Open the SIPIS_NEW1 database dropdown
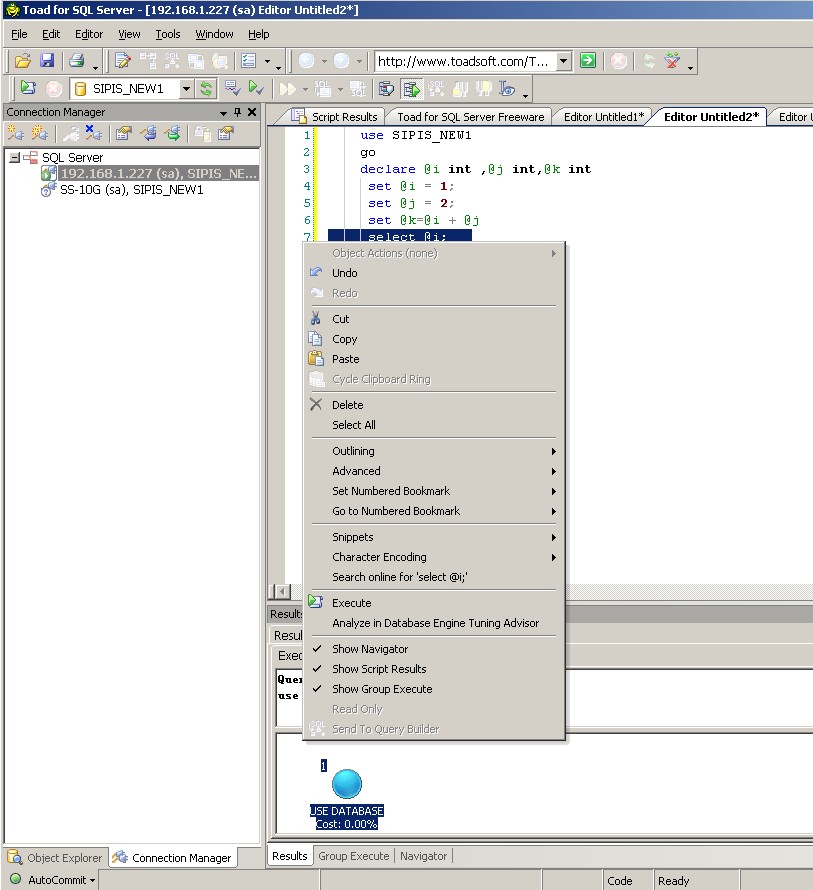The image size is (813, 890). [186, 89]
